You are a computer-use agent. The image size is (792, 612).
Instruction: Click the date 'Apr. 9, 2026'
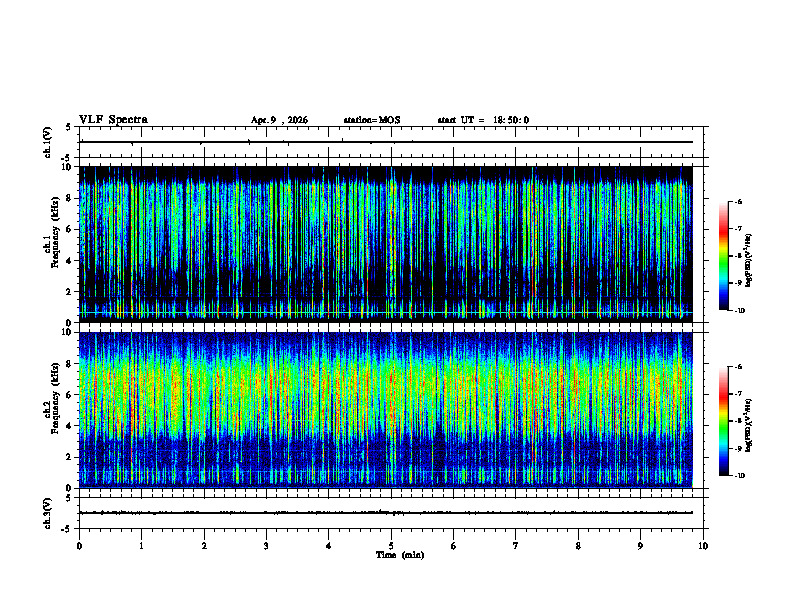click(x=279, y=120)
